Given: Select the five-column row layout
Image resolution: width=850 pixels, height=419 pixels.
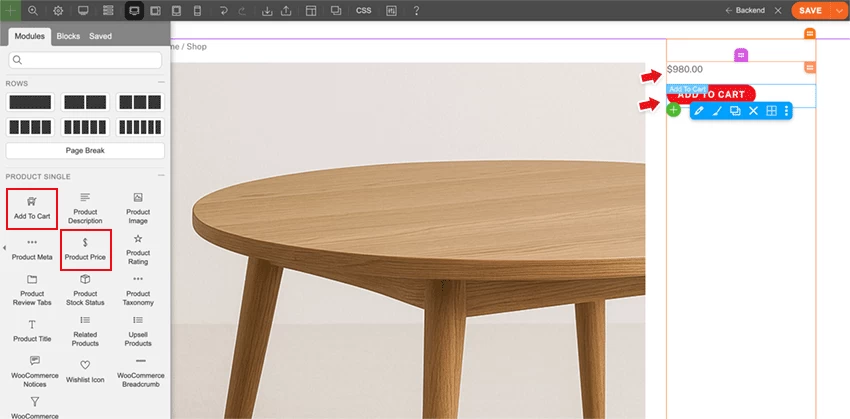Looking at the screenshot, I should click(85, 127).
